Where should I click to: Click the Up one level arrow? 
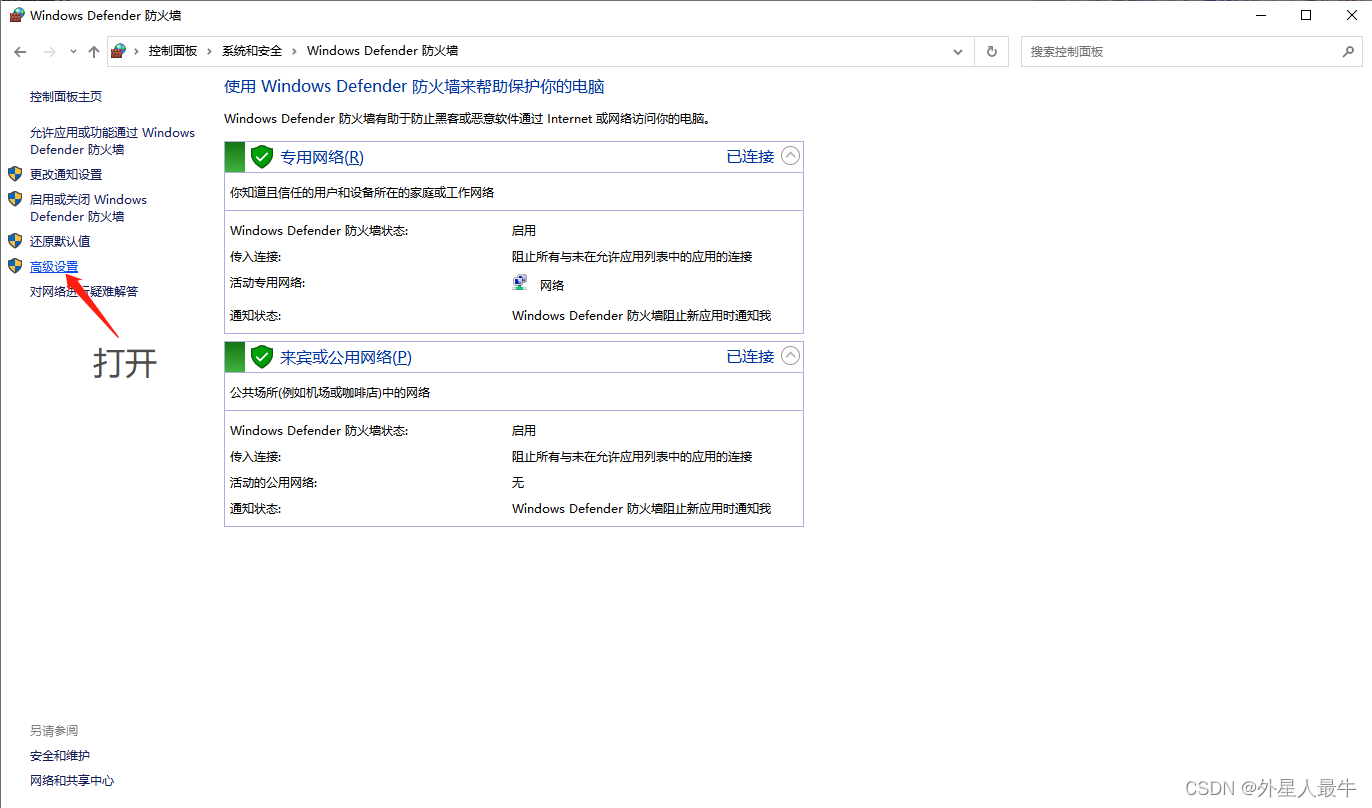93,51
